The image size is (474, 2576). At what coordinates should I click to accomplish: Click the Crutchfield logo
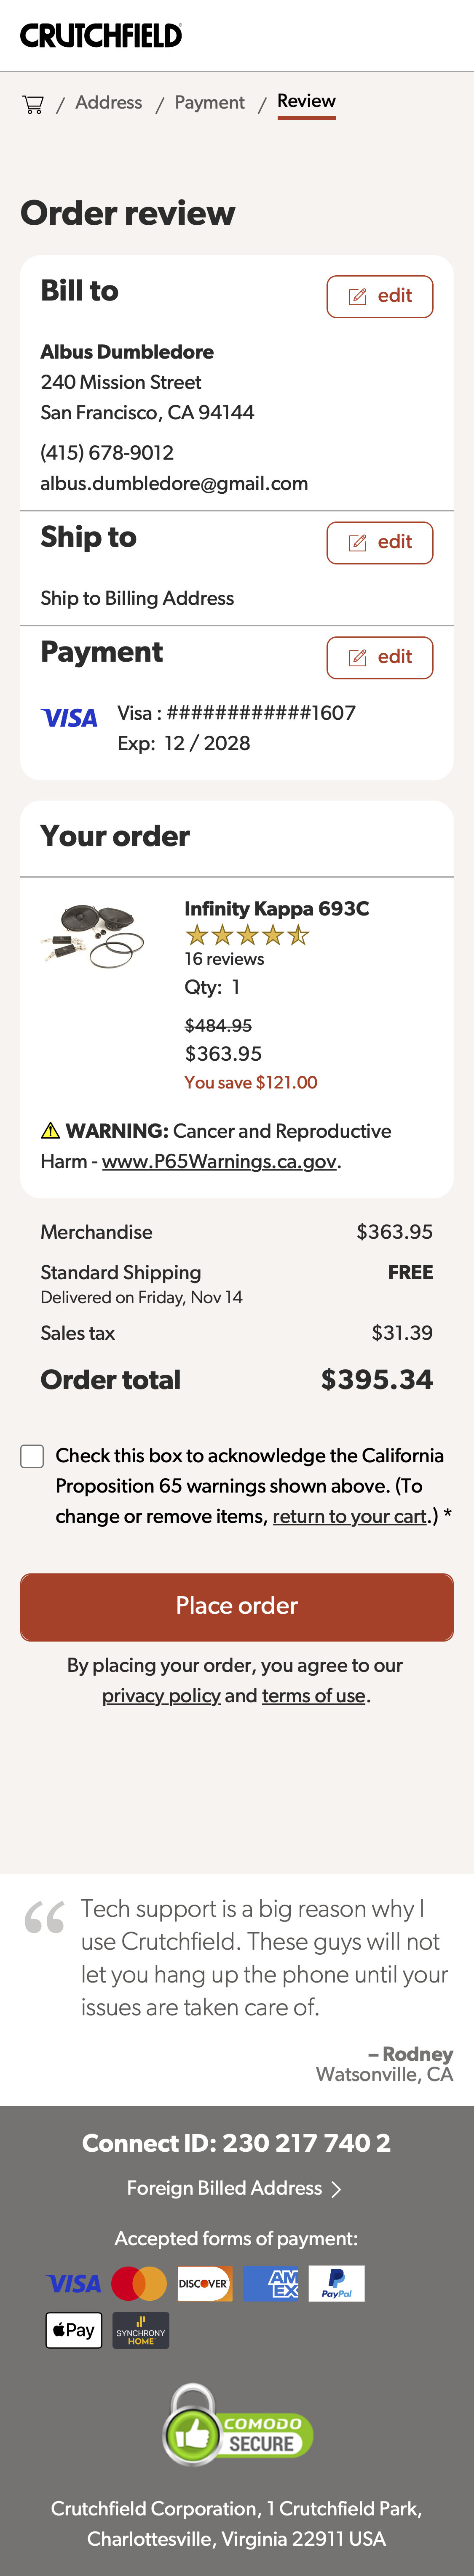pos(101,36)
